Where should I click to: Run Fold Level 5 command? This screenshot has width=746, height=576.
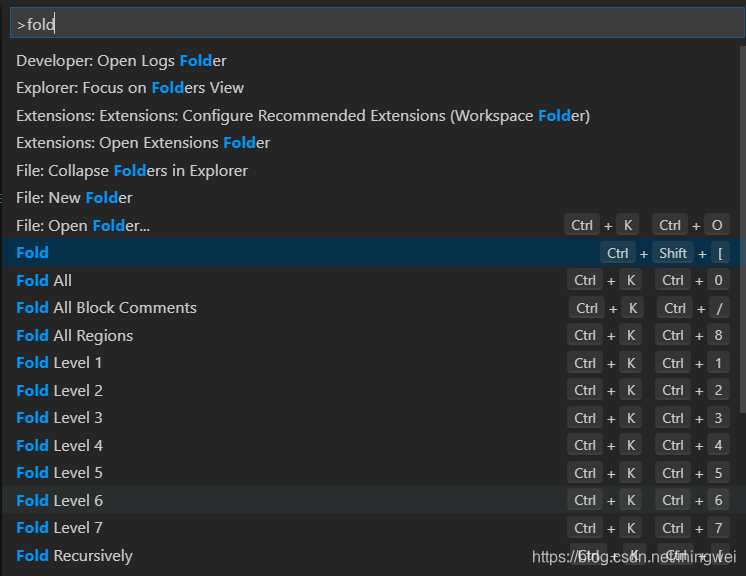click(x=371, y=473)
